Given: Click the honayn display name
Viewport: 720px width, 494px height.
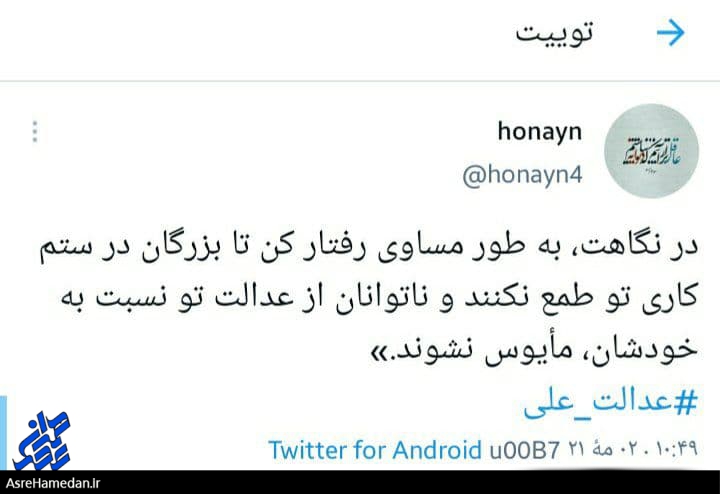Looking at the screenshot, I should point(540,132).
